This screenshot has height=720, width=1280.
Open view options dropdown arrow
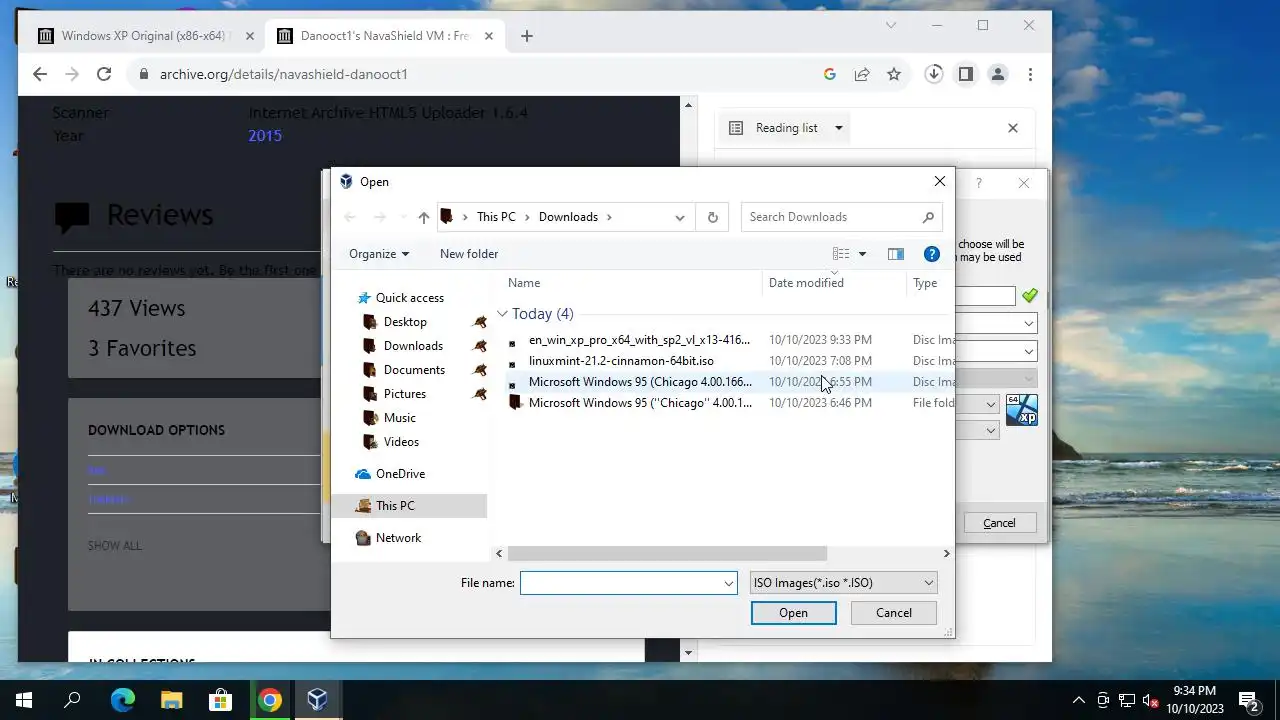pos(863,254)
